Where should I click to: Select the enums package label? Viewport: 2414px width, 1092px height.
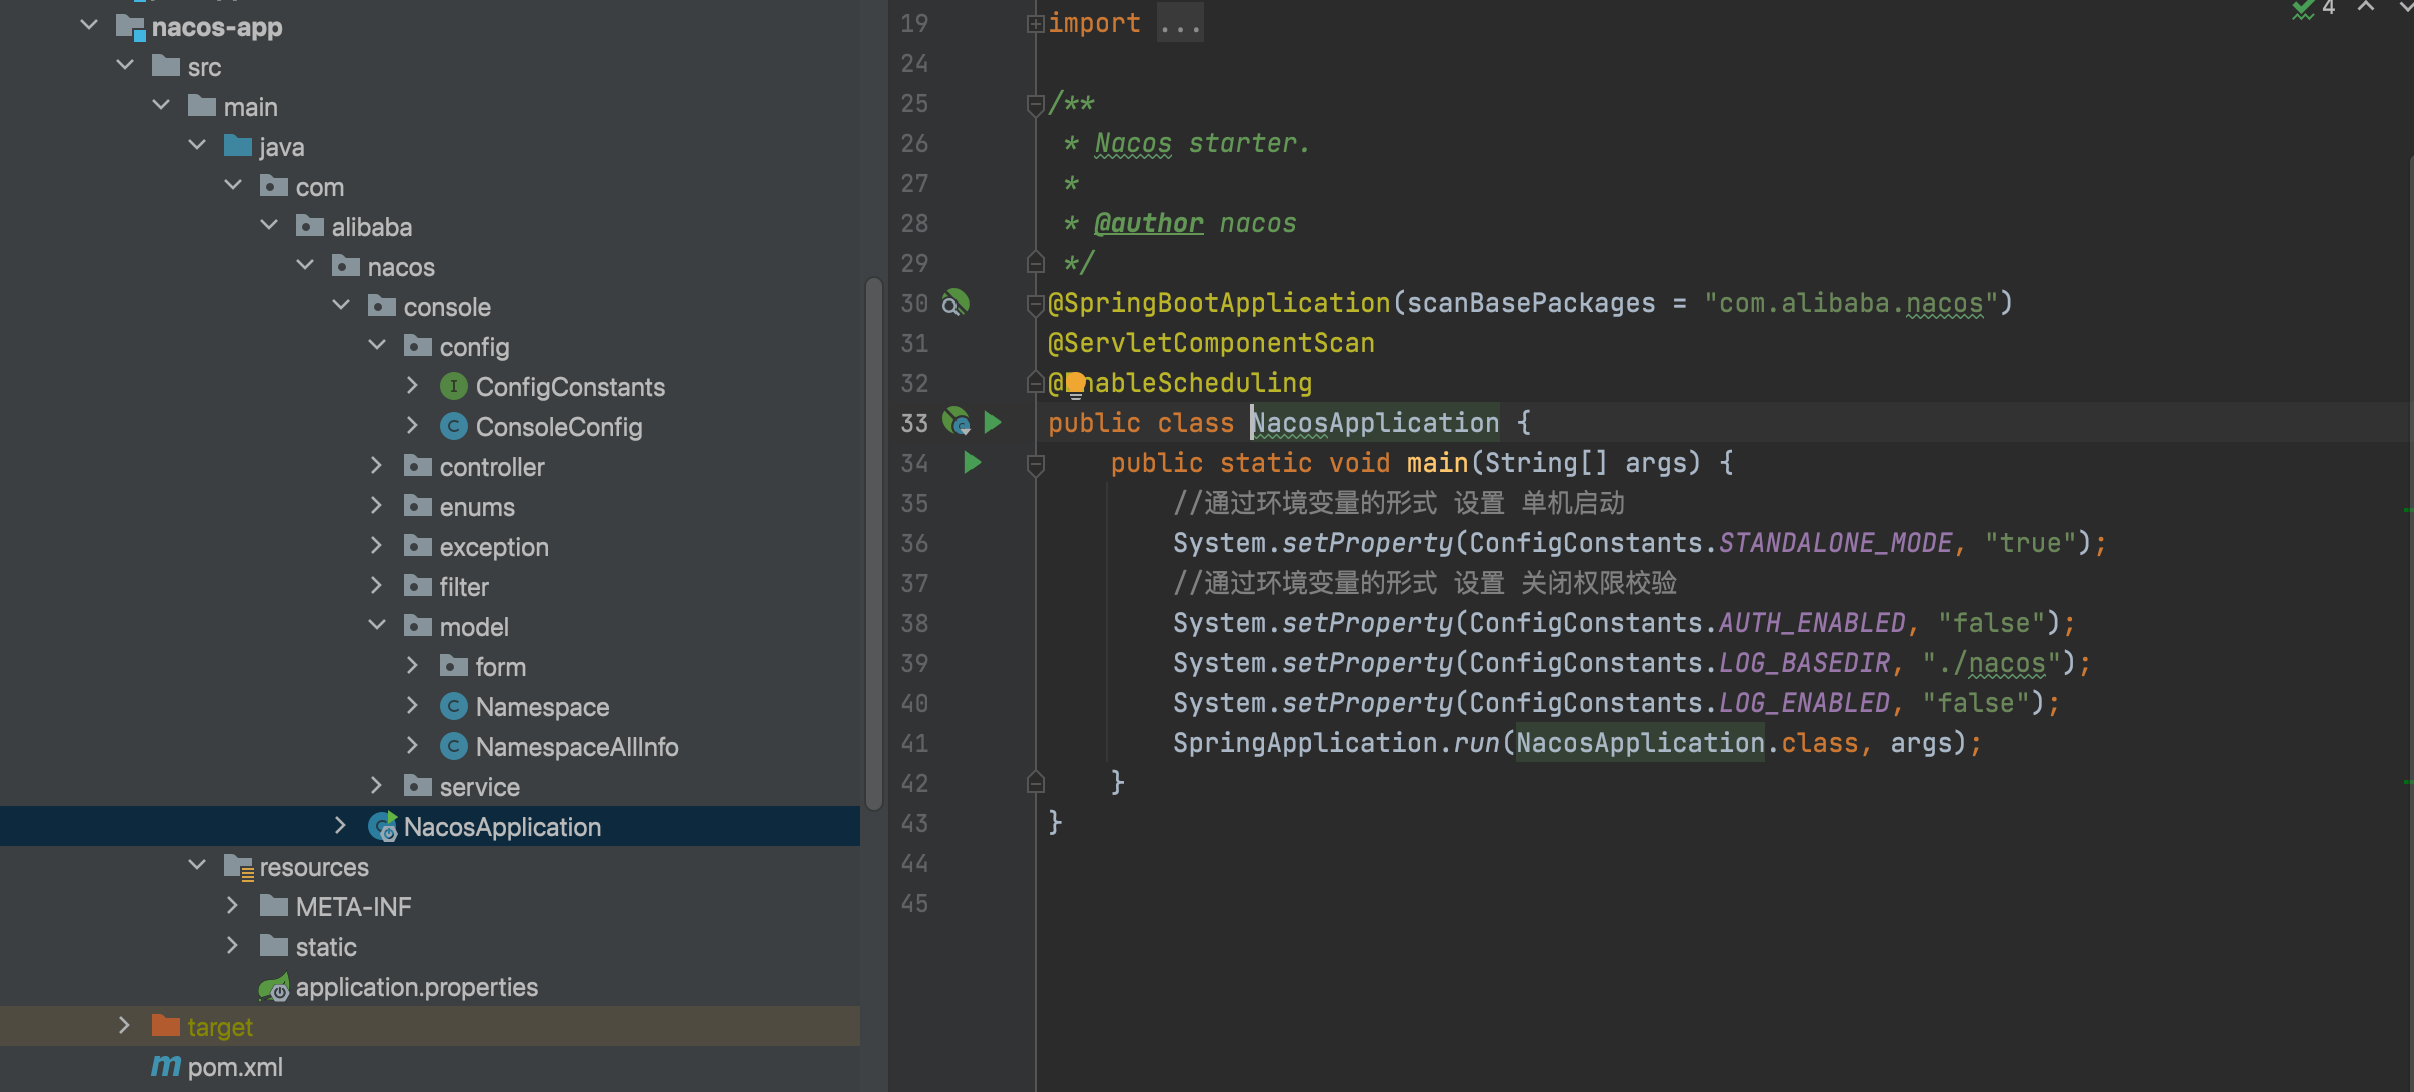click(477, 507)
